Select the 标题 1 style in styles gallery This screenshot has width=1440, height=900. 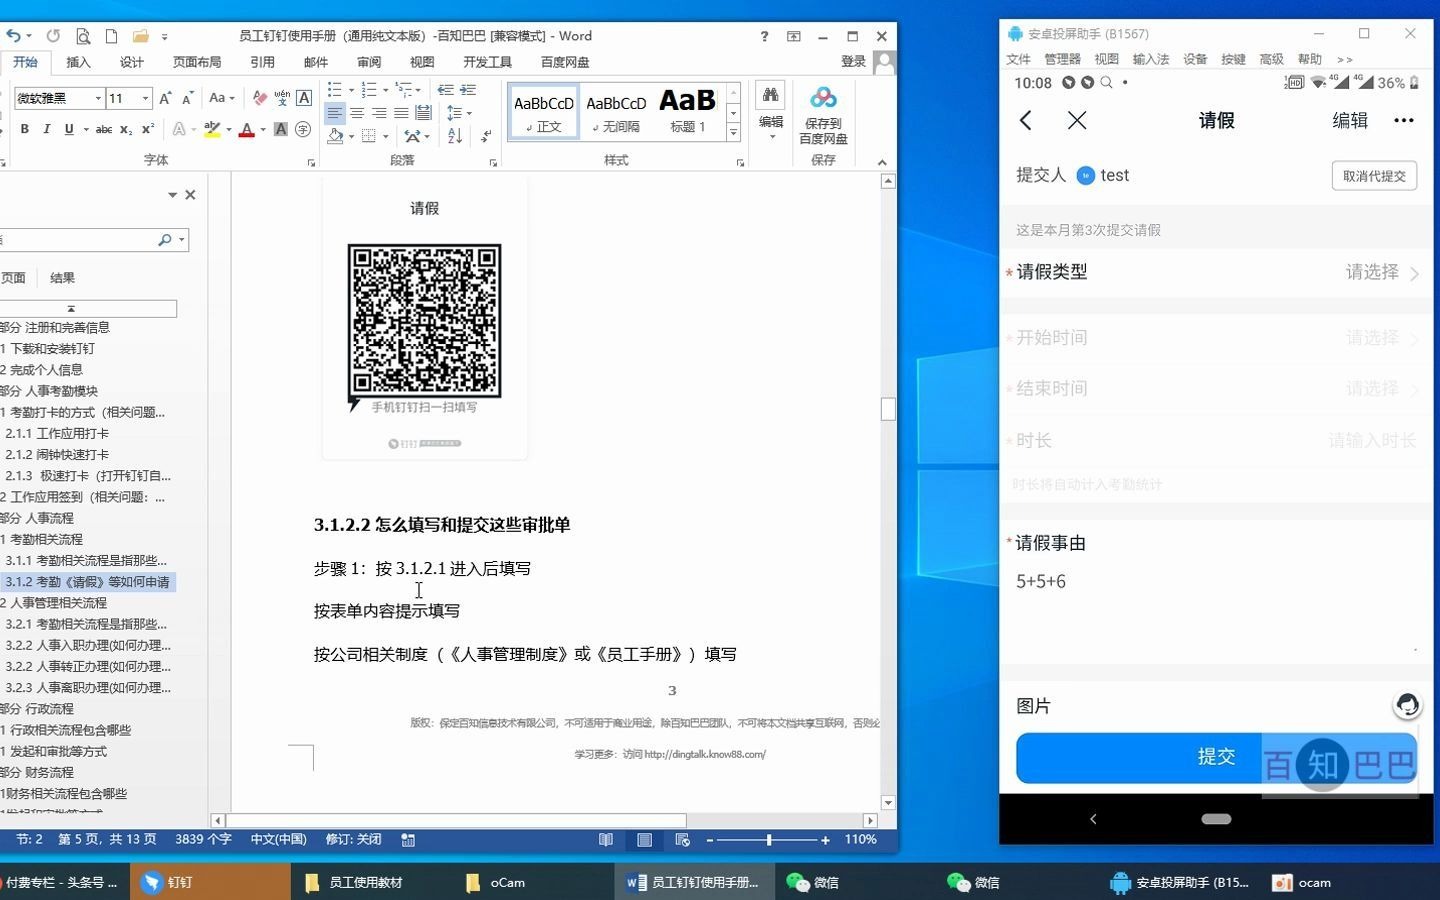click(687, 112)
